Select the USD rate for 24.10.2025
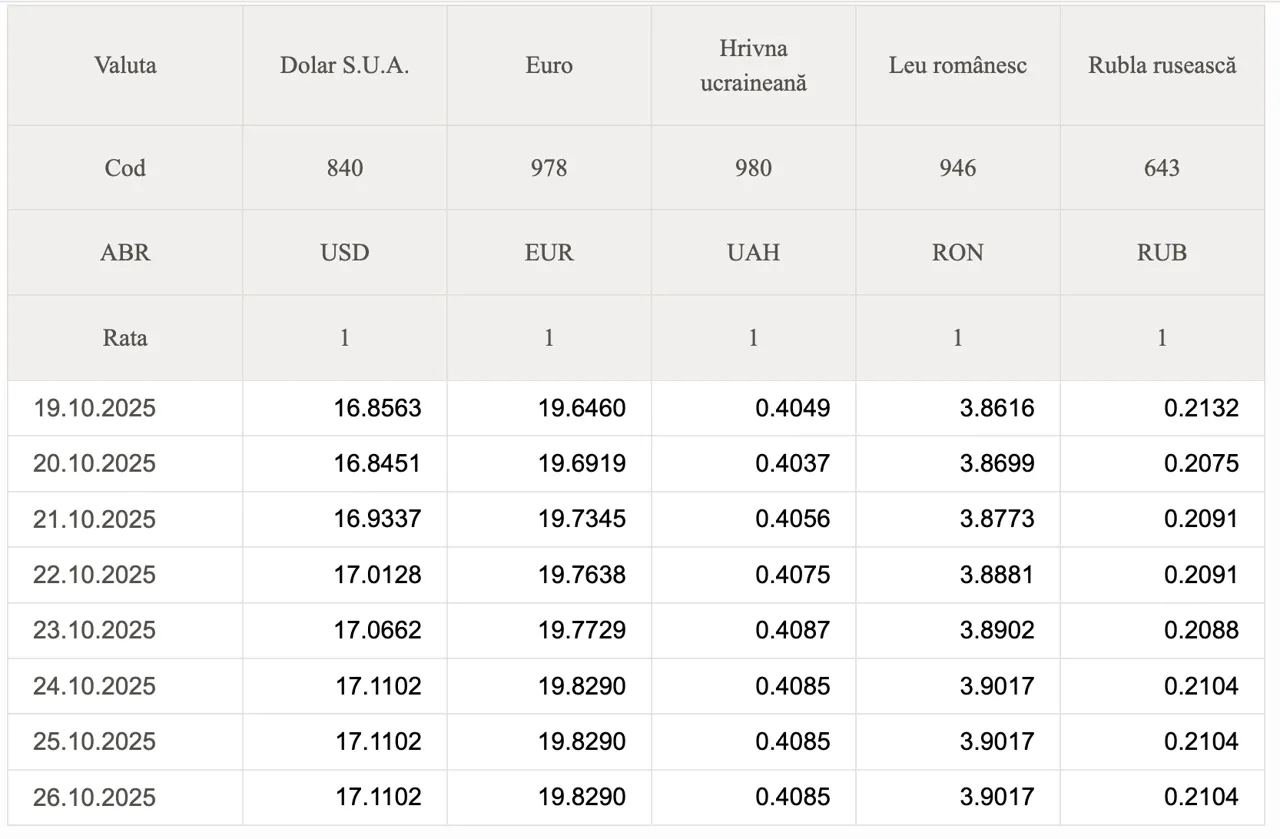Screen dimensions: 1280x839 377,686
